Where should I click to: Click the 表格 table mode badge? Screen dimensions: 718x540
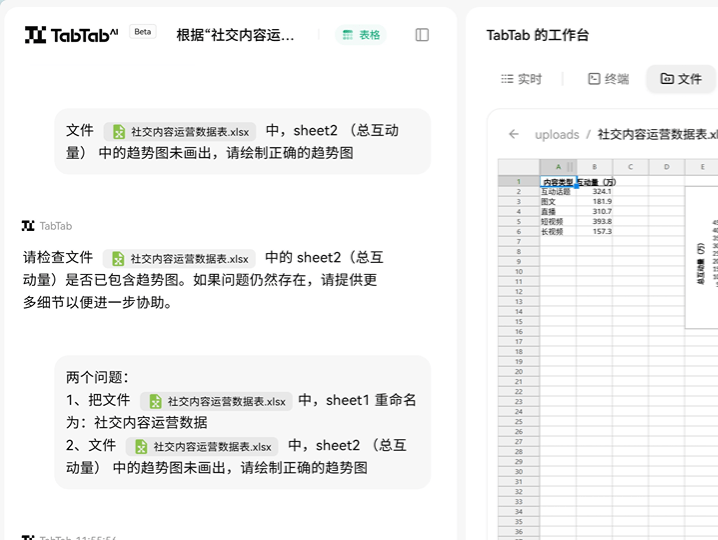click(361, 35)
